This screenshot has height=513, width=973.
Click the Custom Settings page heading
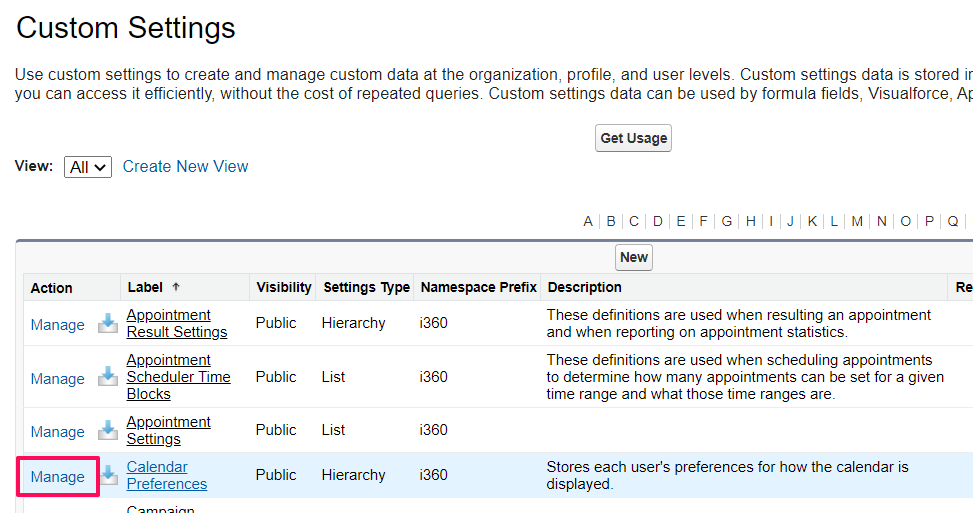[126, 28]
